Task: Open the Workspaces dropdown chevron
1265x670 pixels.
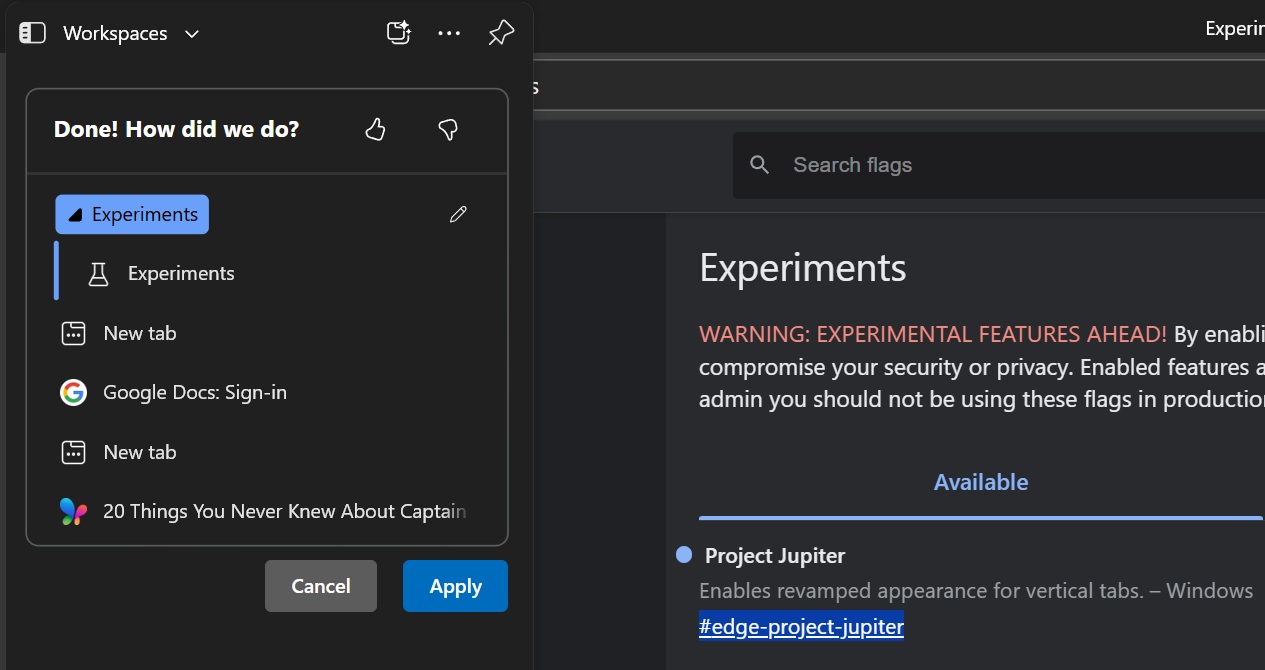Action: pos(191,33)
